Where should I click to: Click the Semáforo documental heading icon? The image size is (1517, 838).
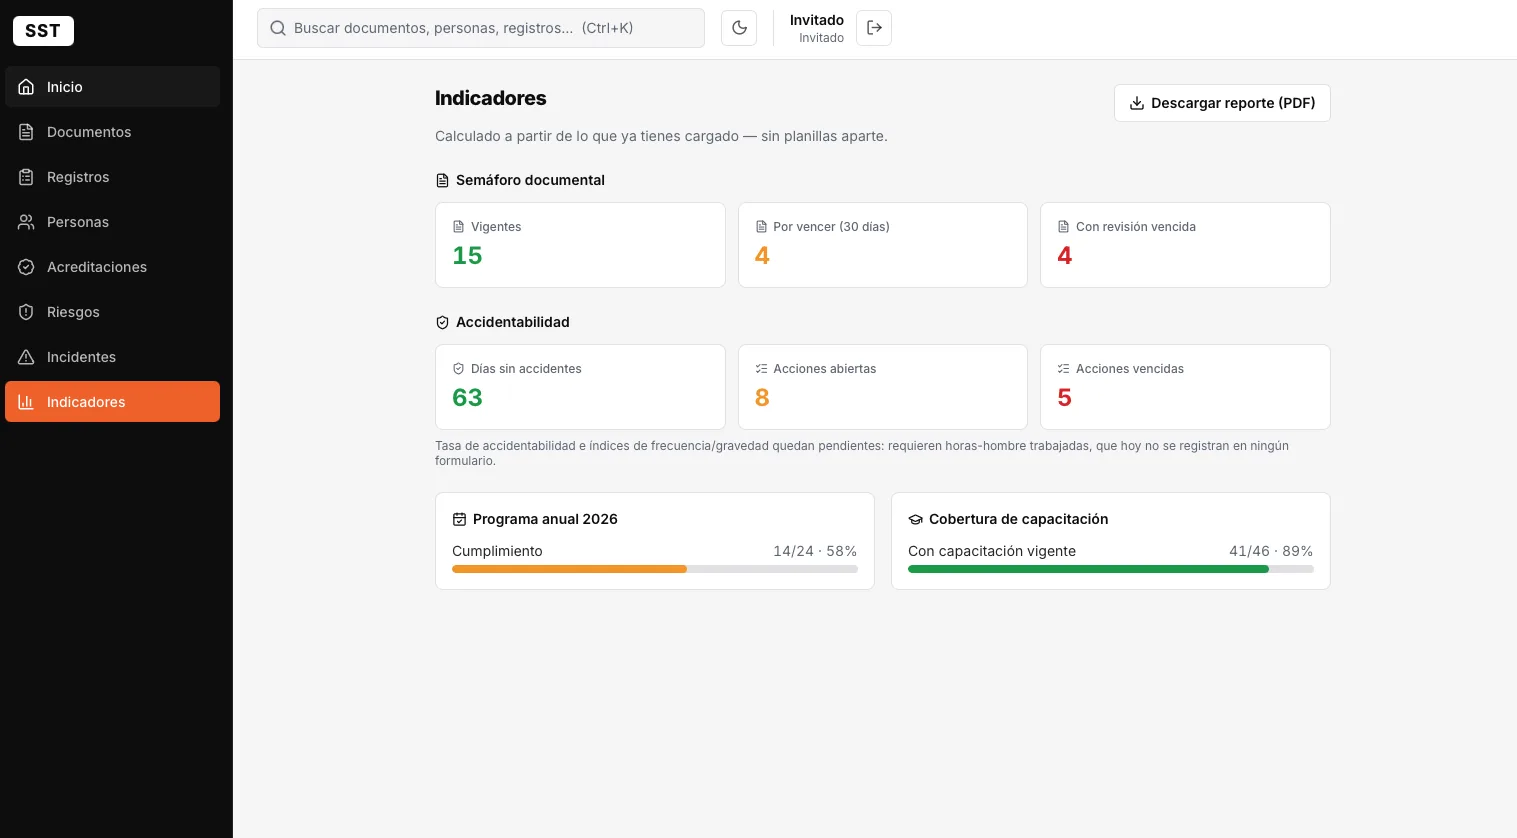[x=442, y=180]
